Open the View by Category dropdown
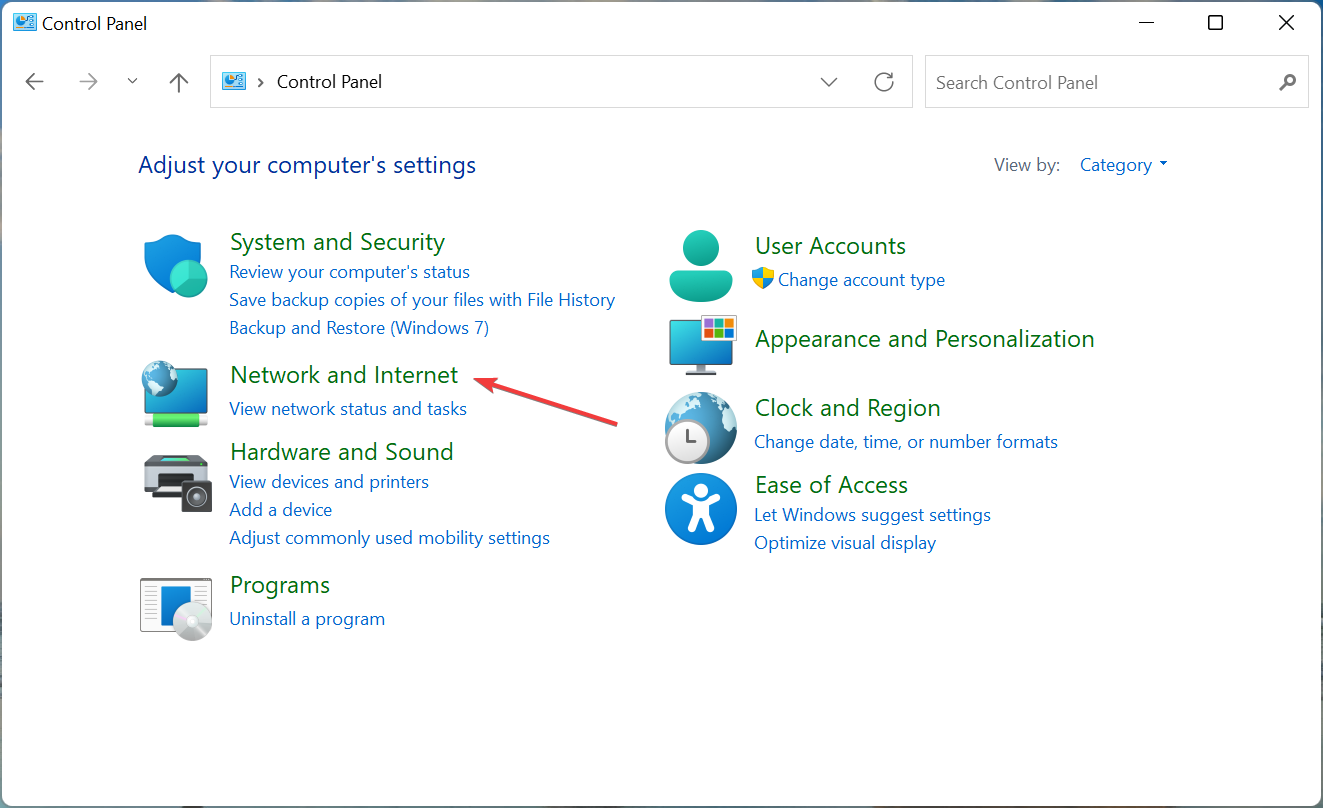Image resolution: width=1323 pixels, height=808 pixels. [1123, 165]
